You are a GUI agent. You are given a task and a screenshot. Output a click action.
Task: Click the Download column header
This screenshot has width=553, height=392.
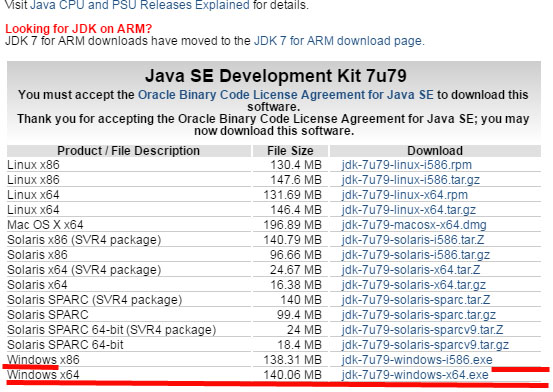pos(435,151)
